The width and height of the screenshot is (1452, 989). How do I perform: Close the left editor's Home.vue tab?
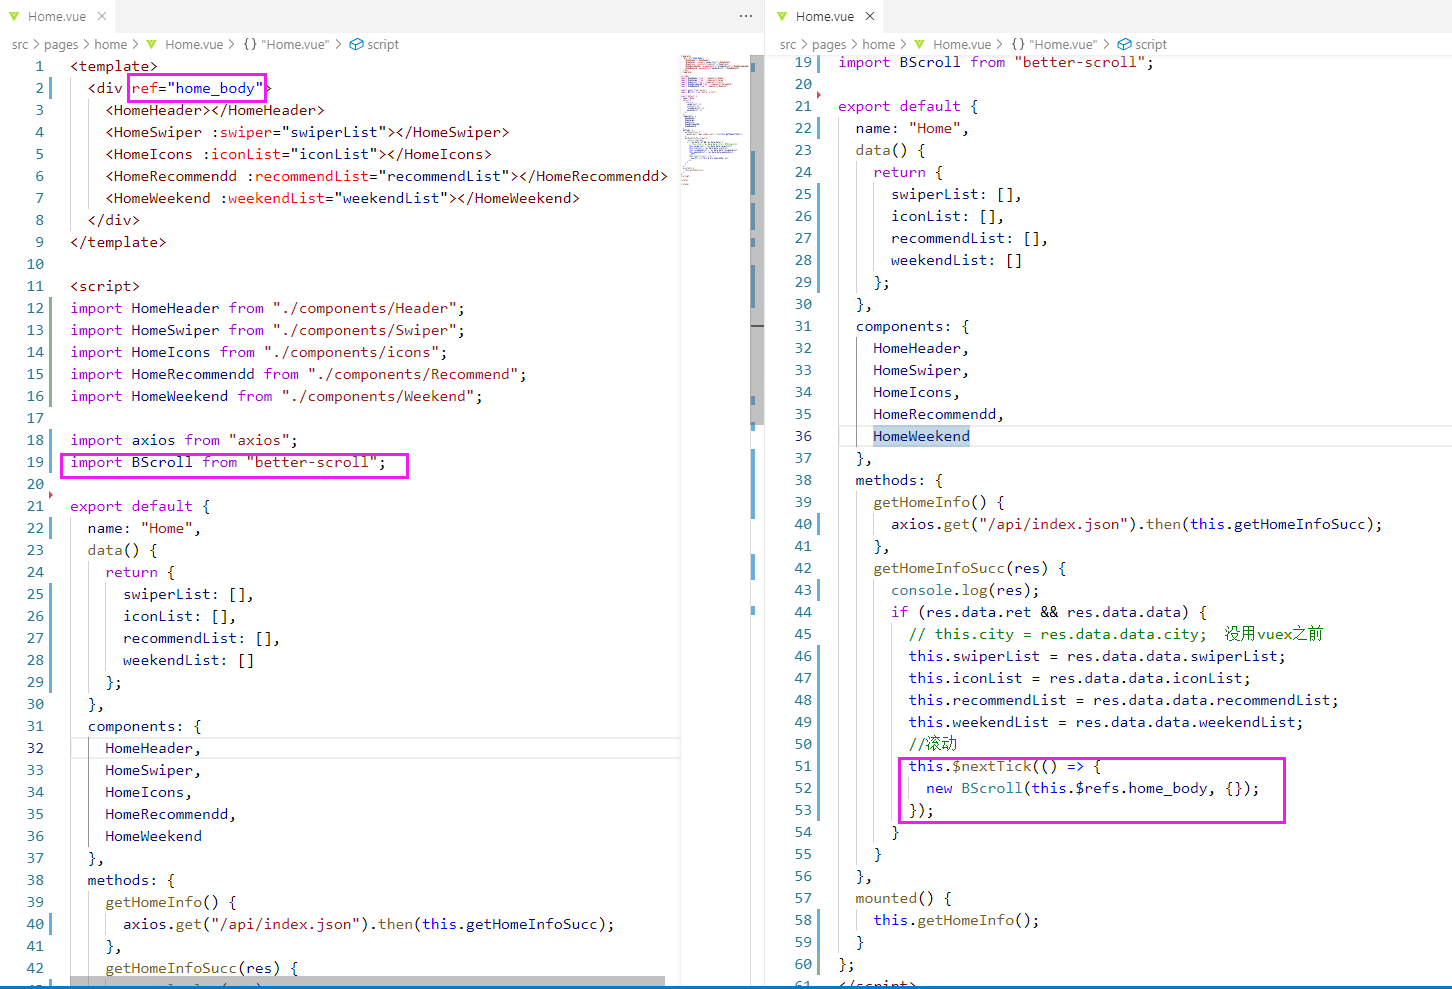(102, 16)
